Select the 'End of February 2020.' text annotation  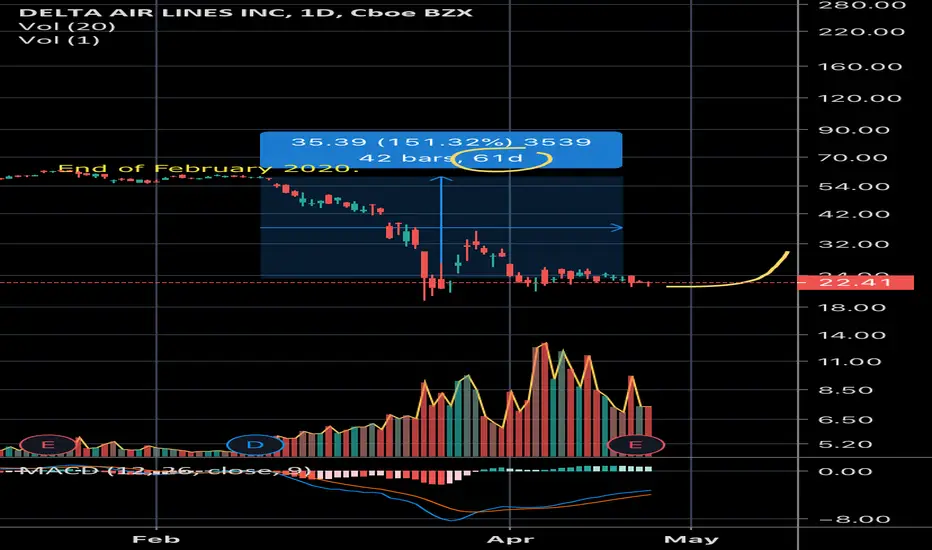click(x=208, y=168)
